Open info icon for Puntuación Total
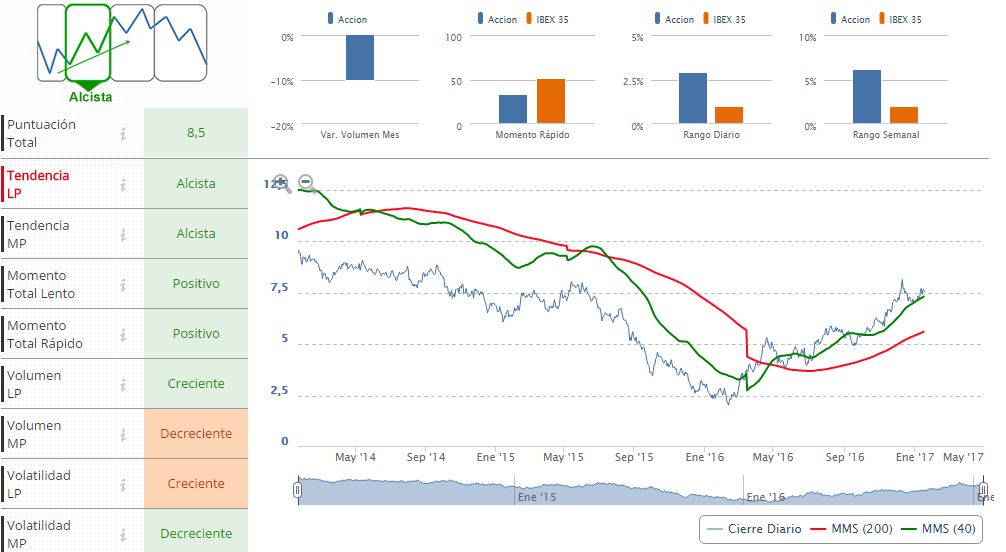The width and height of the screenshot is (1006, 552). (x=123, y=134)
